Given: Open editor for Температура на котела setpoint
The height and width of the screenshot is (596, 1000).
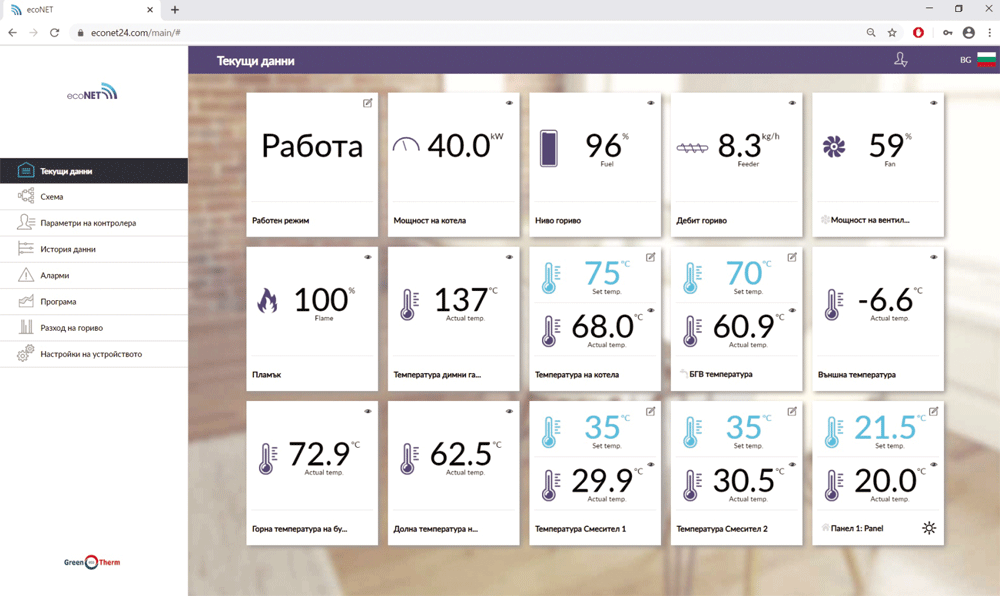Looking at the screenshot, I should tap(651, 256).
